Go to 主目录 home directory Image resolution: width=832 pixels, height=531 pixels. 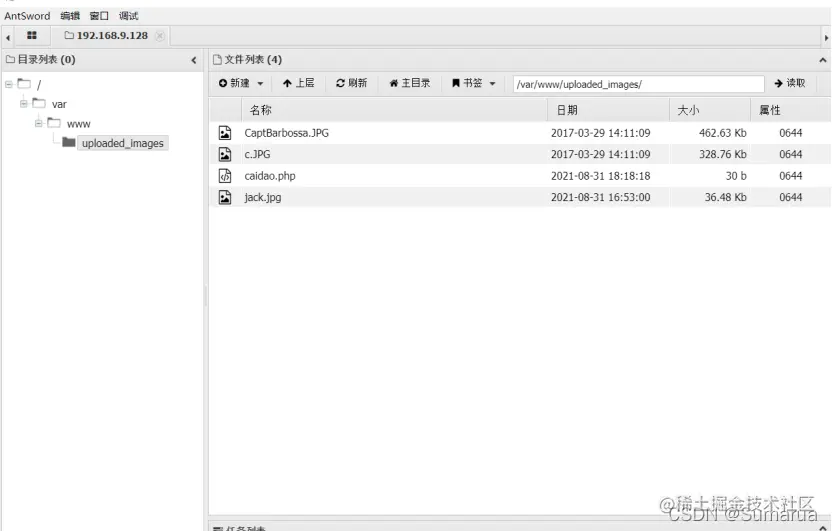coord(410,83)
